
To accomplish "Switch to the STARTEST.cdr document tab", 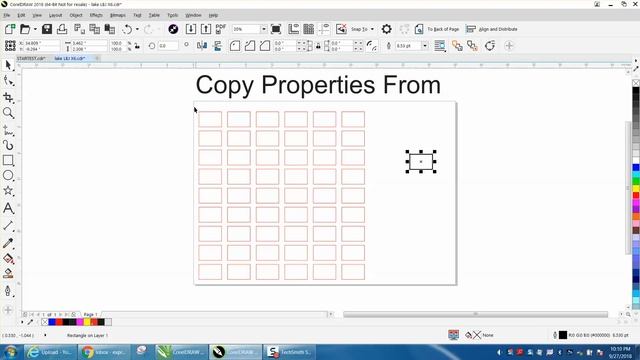I will click(x=31, y=58).
